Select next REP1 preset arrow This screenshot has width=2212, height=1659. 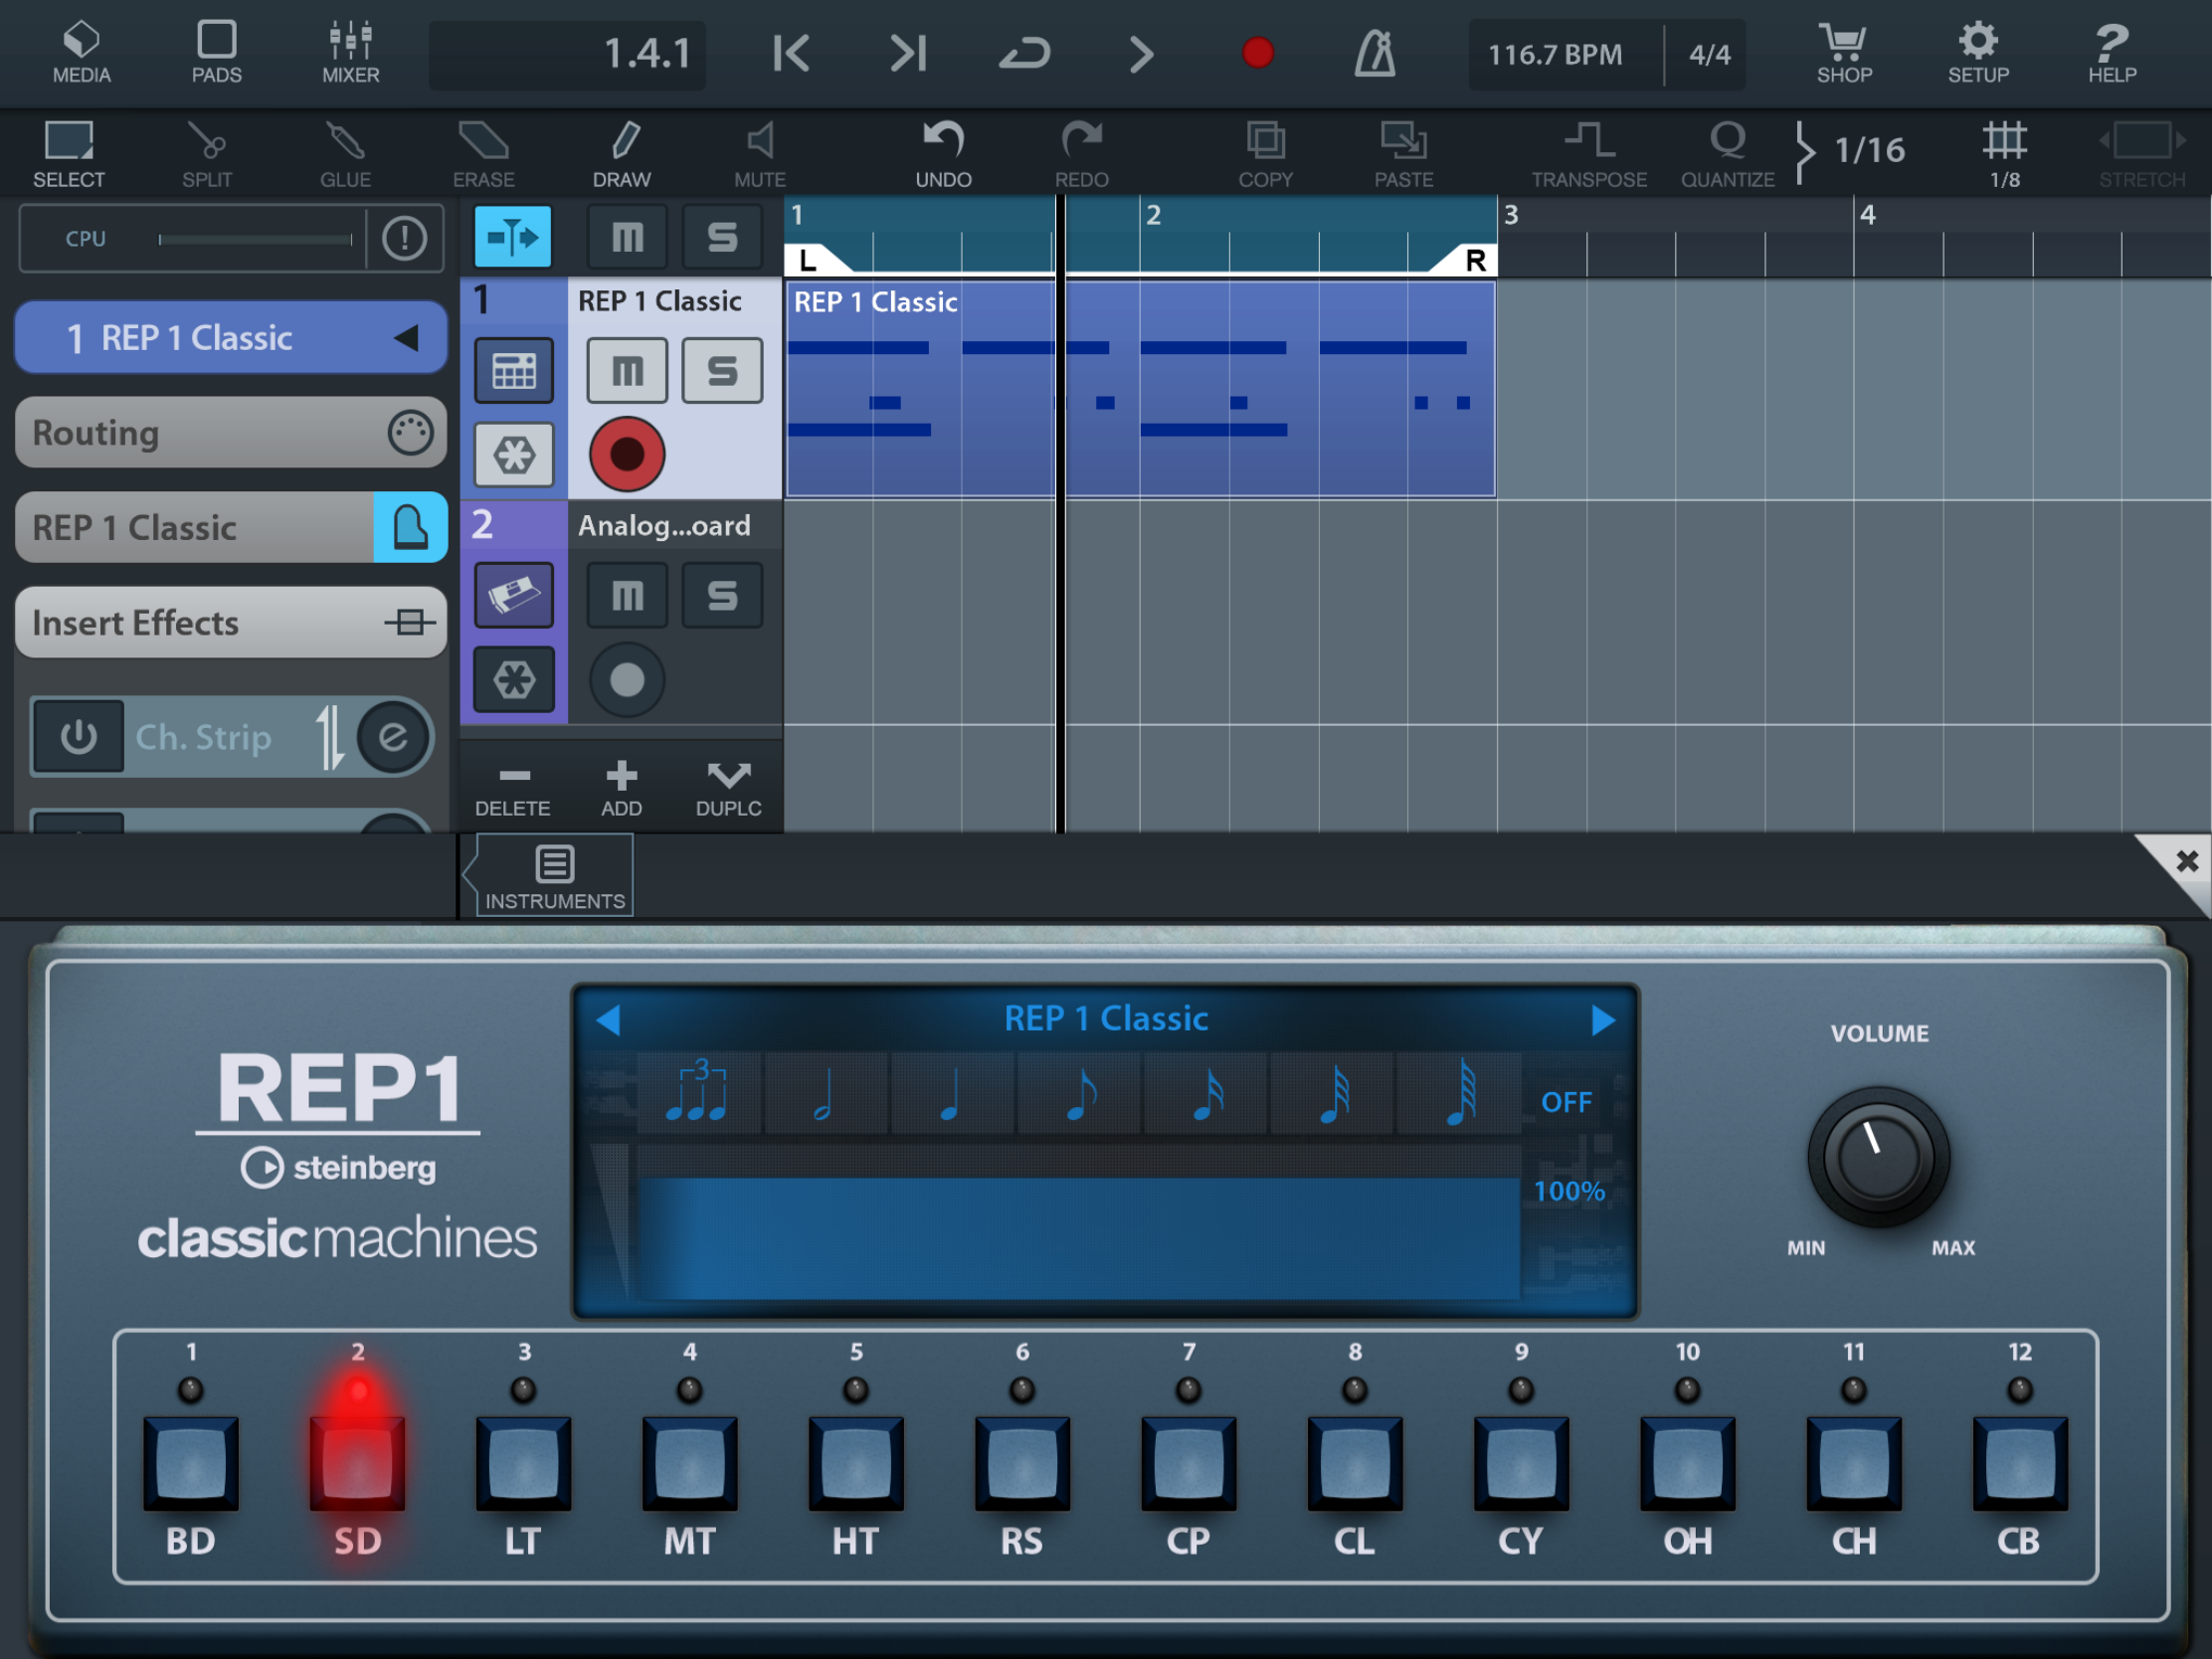(1602, 1020)
